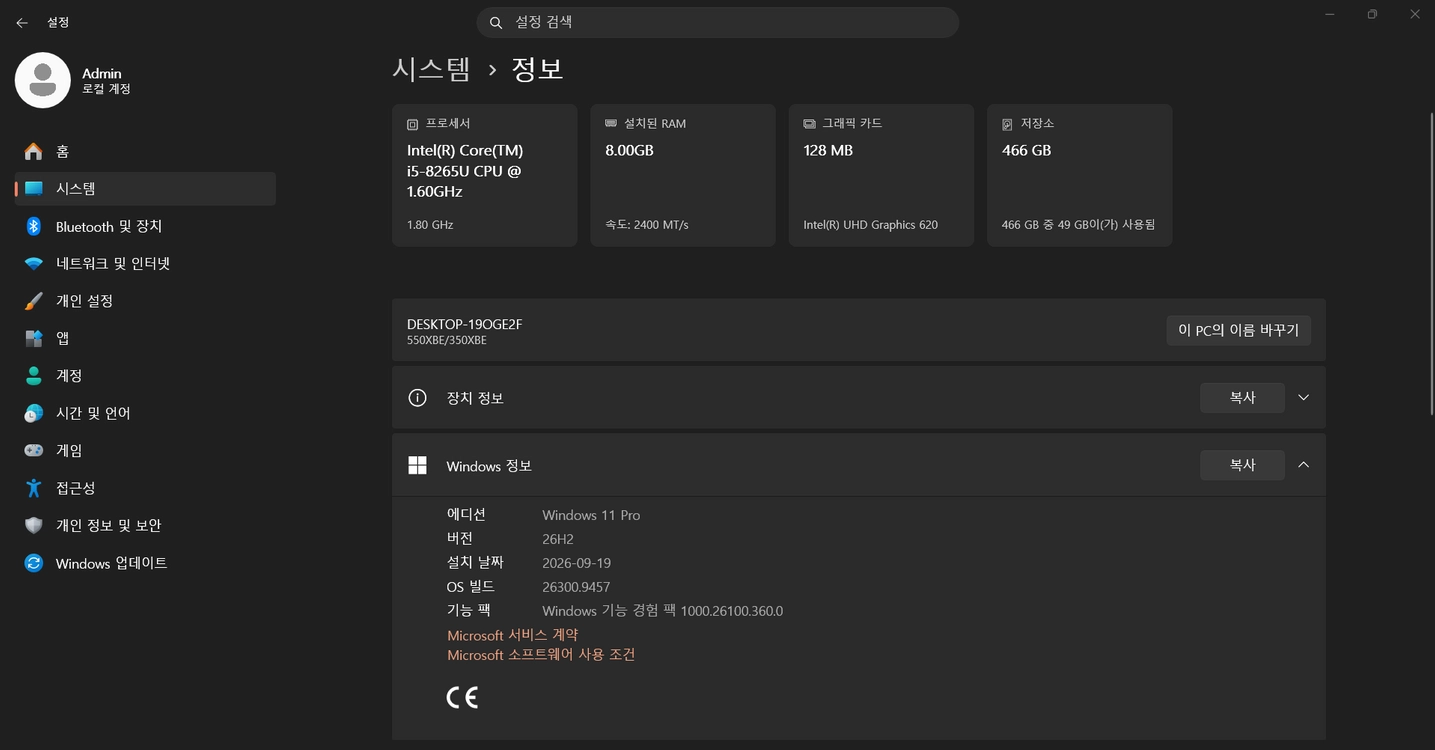Click the accessibility figure icon

point(34,488)
